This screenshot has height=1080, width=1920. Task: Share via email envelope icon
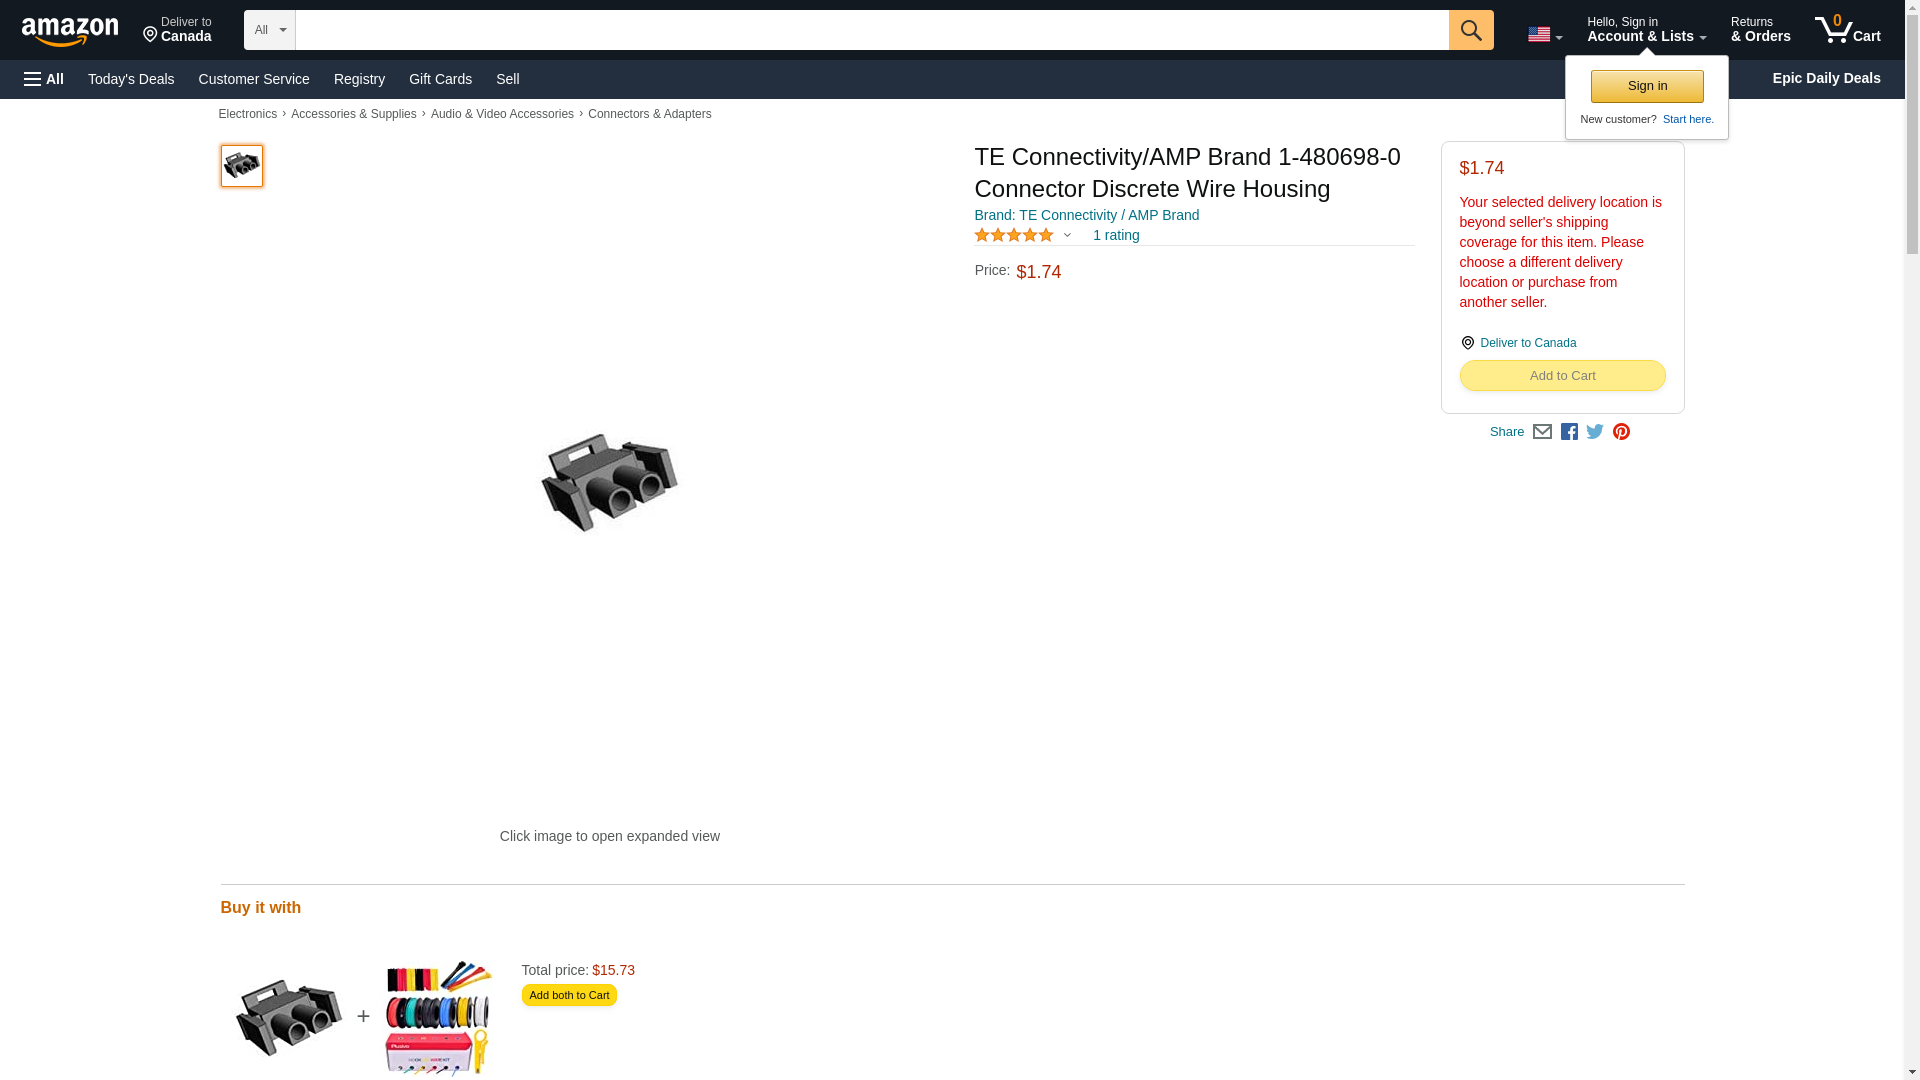point(1541,432)
